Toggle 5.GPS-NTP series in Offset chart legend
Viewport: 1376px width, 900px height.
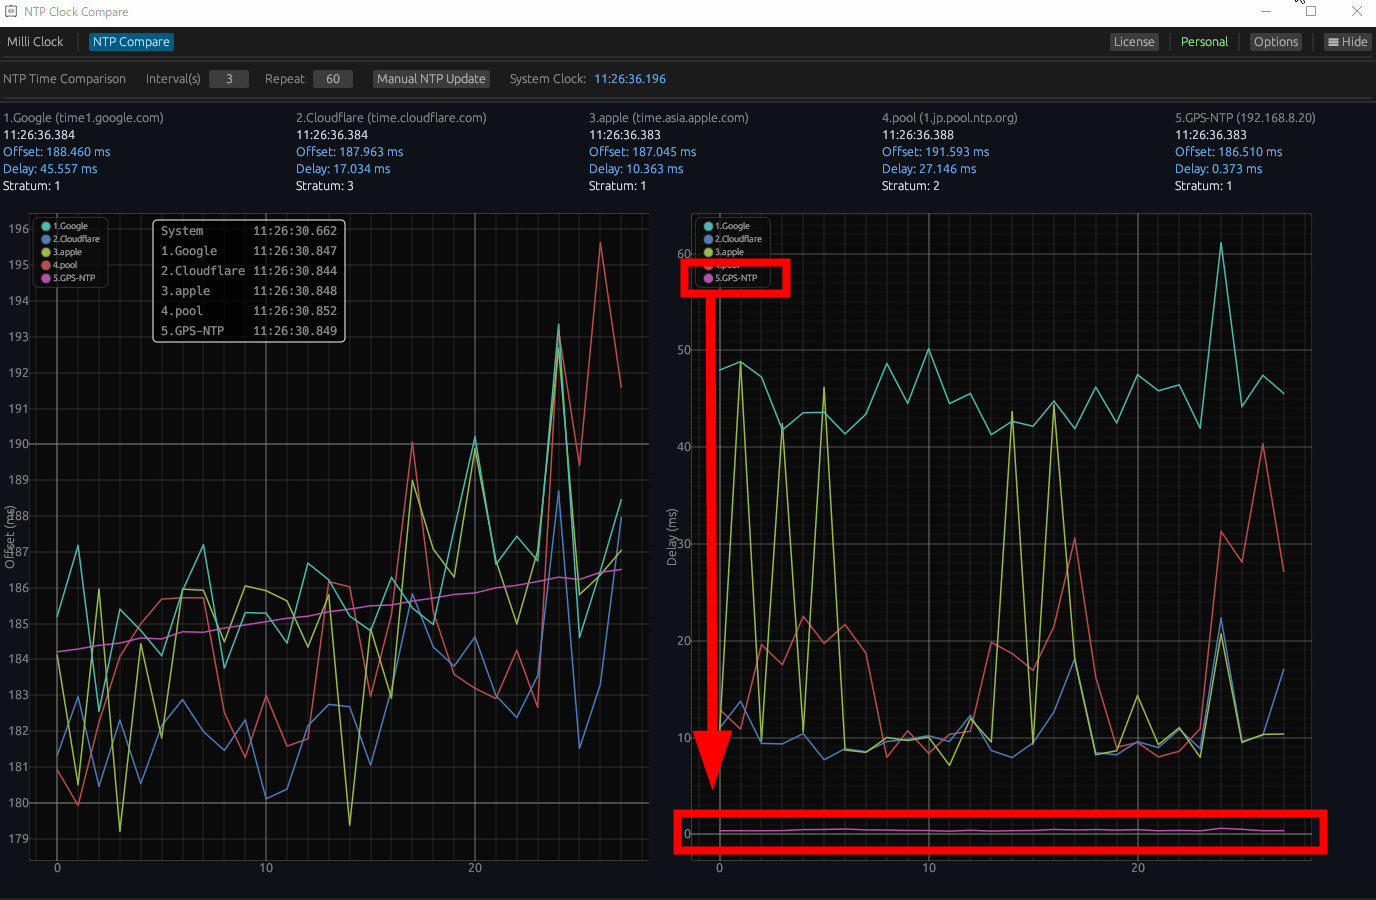tap(73, 278)
